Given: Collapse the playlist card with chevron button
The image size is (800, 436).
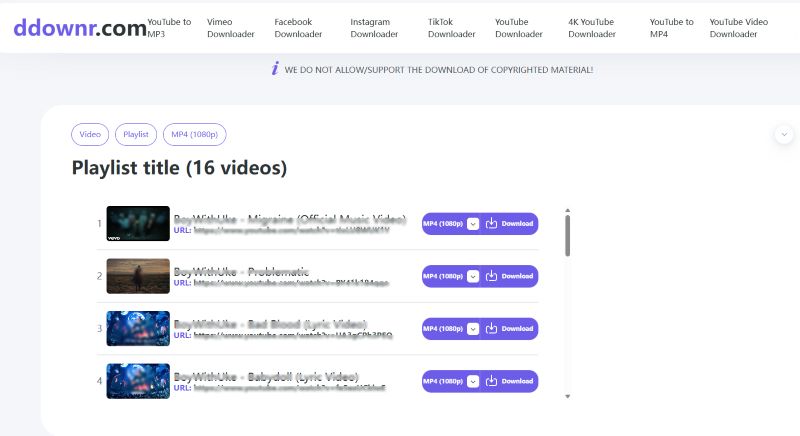Looking at the screenshot, I should click(784, 135).
